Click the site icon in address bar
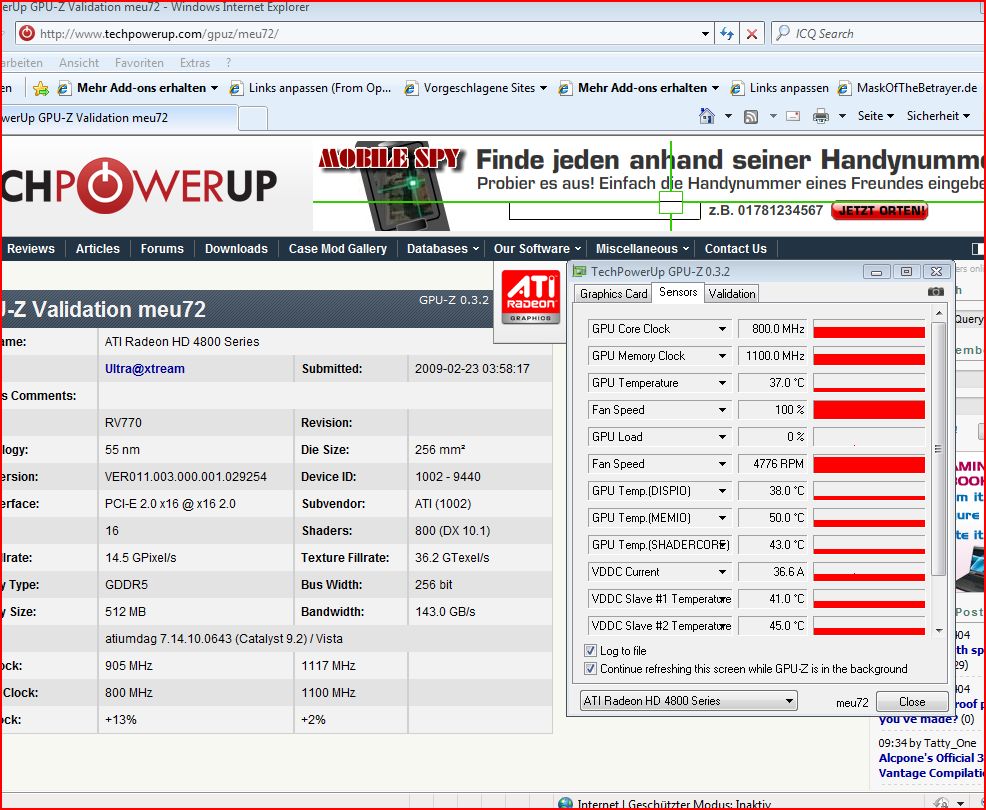The width and height of the screenshot is (986, 810). [x=26, y=33]
